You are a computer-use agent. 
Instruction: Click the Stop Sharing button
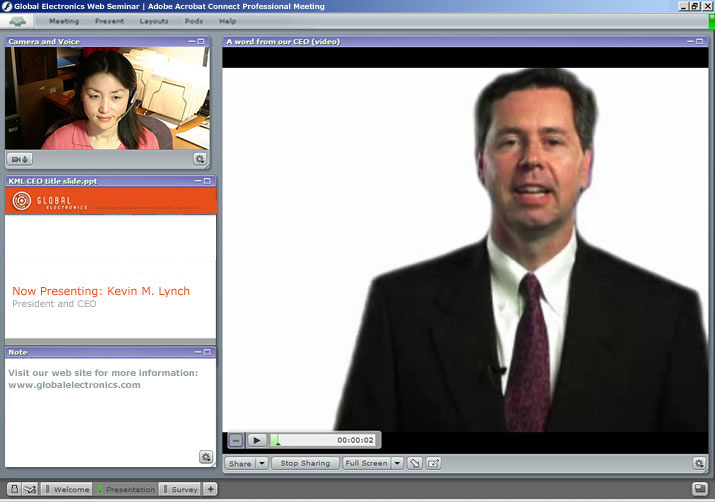coord(305,463)
